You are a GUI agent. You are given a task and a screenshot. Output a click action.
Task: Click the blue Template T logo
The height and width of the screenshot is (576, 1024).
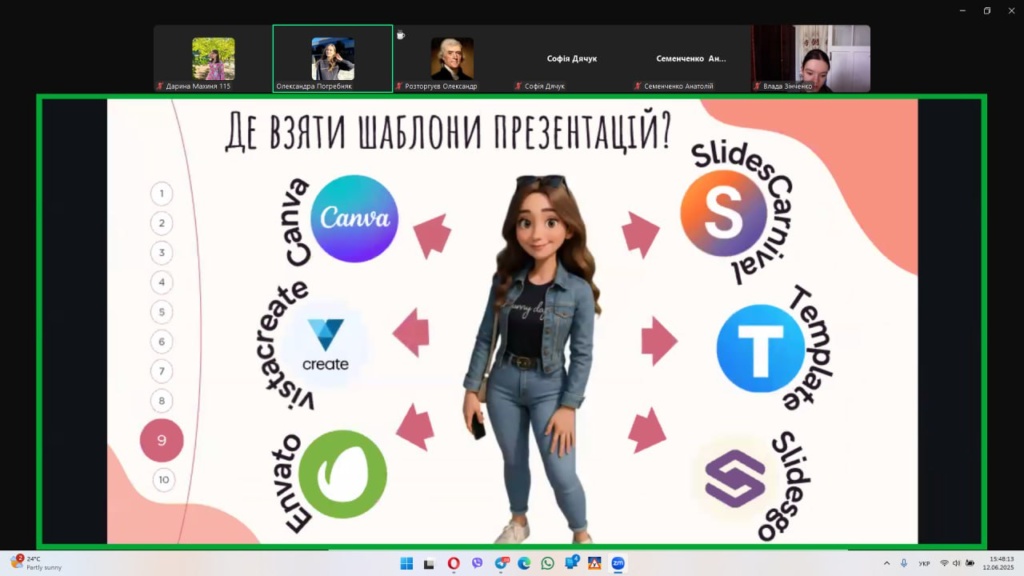click(x=760, y=348)
